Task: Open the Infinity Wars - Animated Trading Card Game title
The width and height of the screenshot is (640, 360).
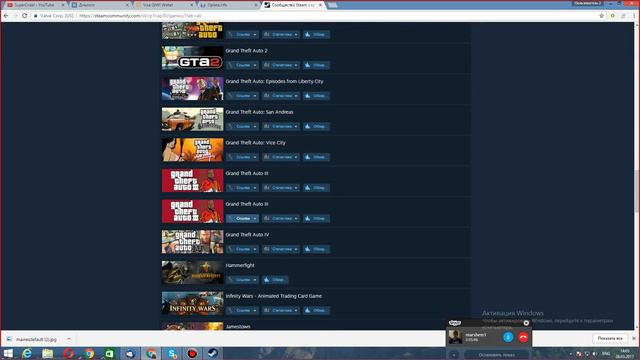Action: (274, 296)
